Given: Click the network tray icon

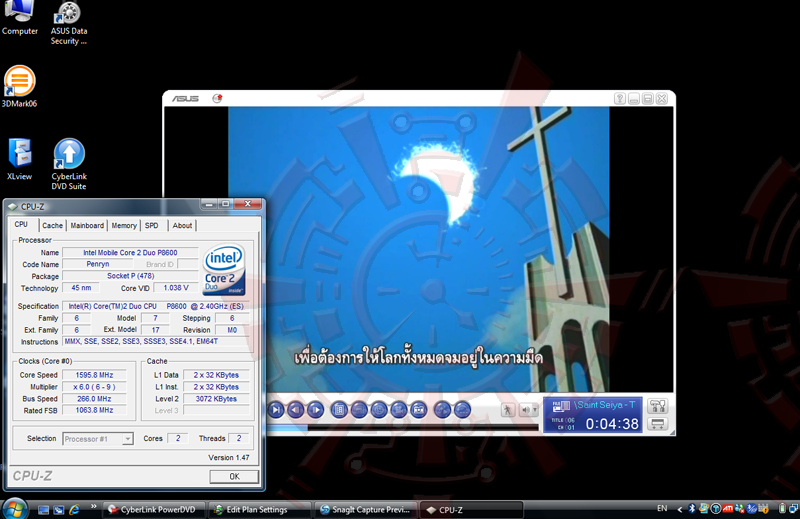Looking at the screenshot, I should point(793,508).
